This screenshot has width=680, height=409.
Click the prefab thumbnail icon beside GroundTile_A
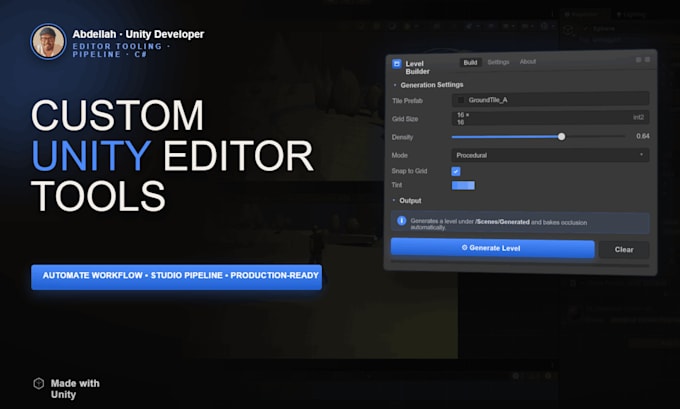pyautogui.click(x=461, y=100)
